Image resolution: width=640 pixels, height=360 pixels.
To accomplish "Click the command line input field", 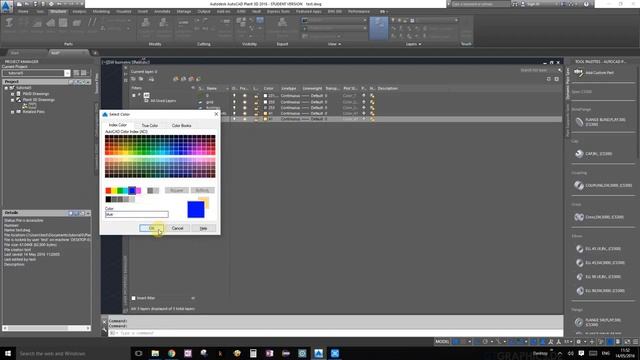I will [x=335, y=333].
